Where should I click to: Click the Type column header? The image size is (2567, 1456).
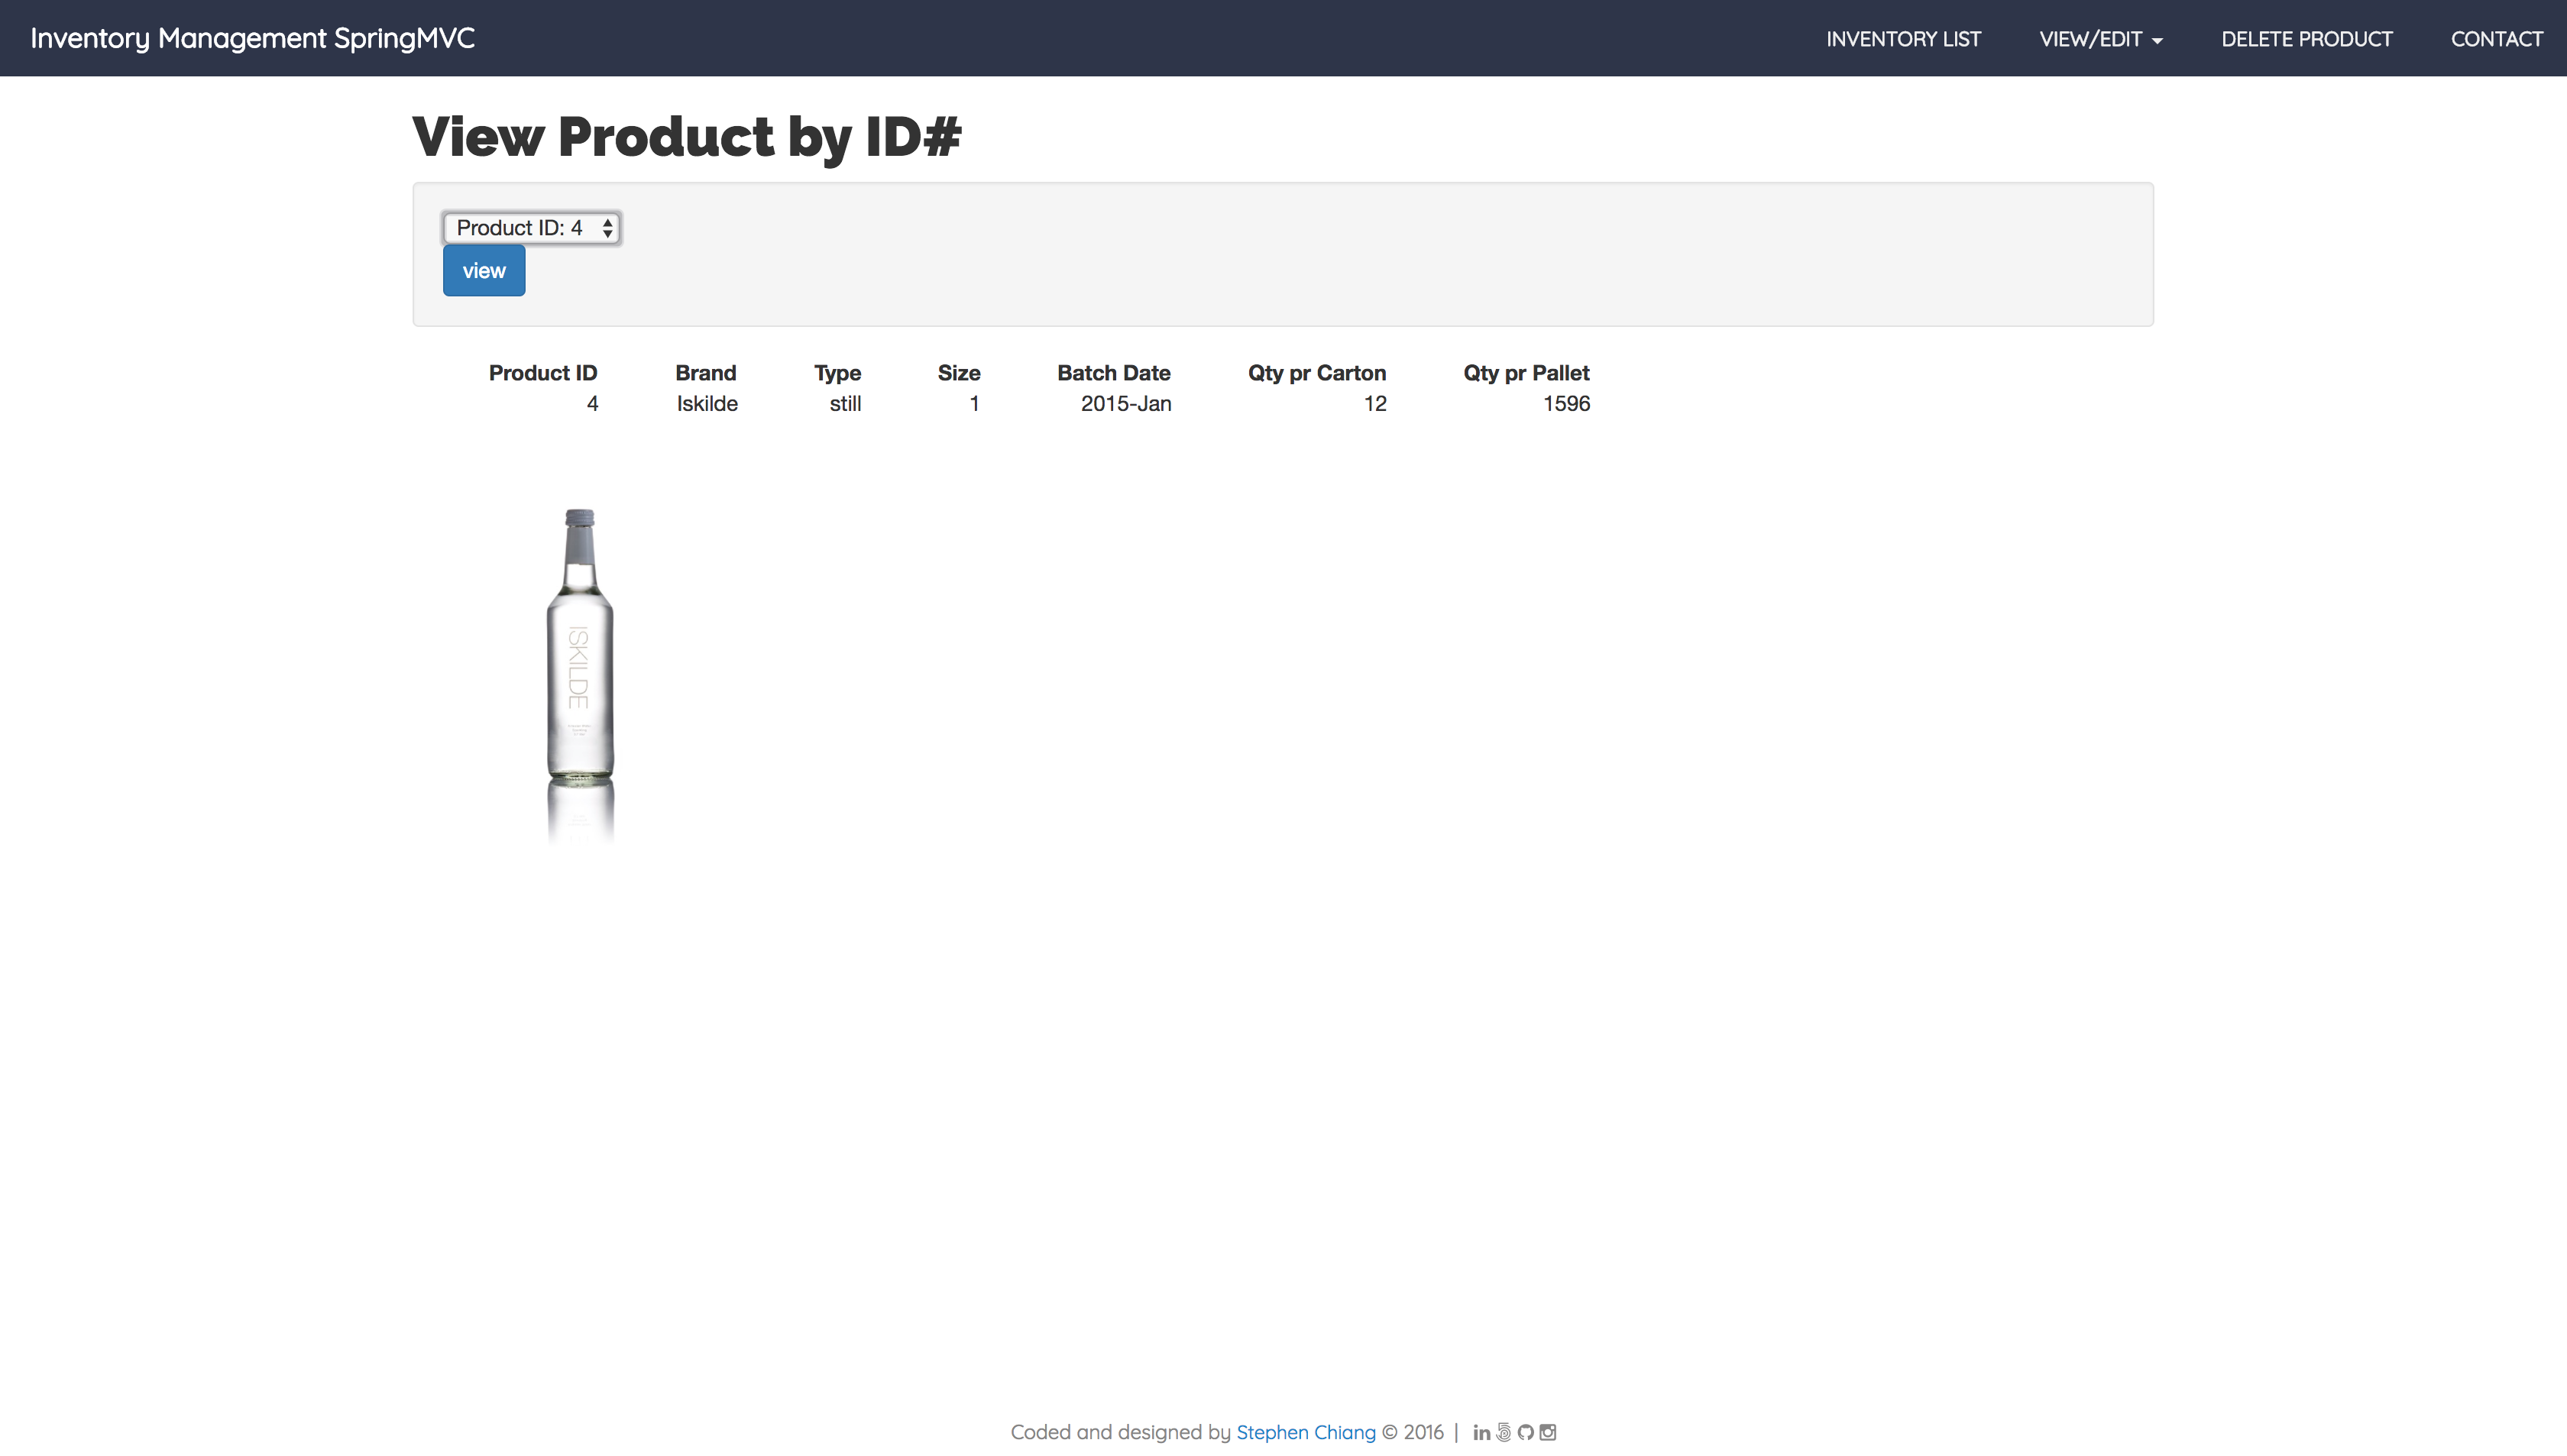[x=837, y=373]
